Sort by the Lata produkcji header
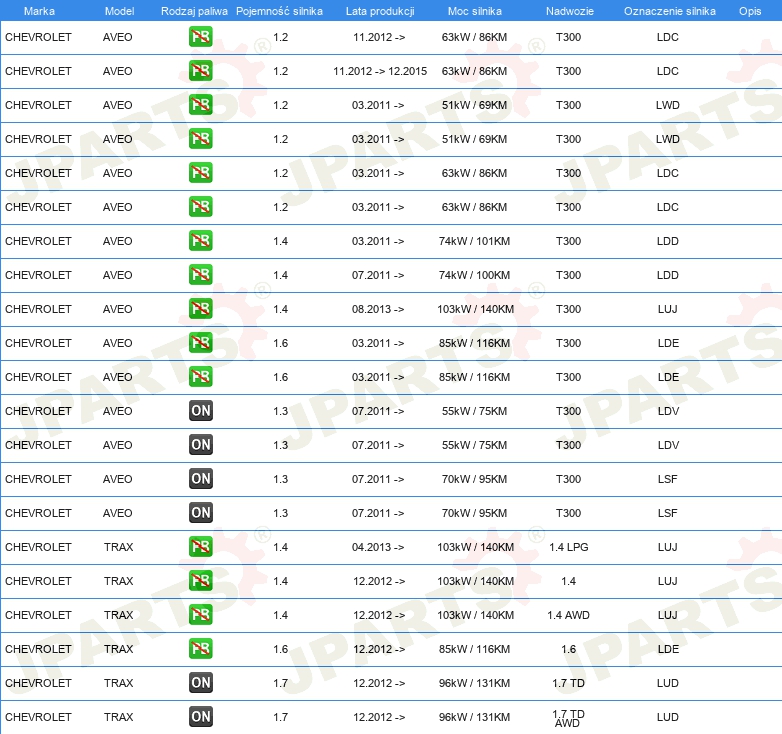Screen dimensions: 782x734 pyautogui.click(x=378, y=10)
